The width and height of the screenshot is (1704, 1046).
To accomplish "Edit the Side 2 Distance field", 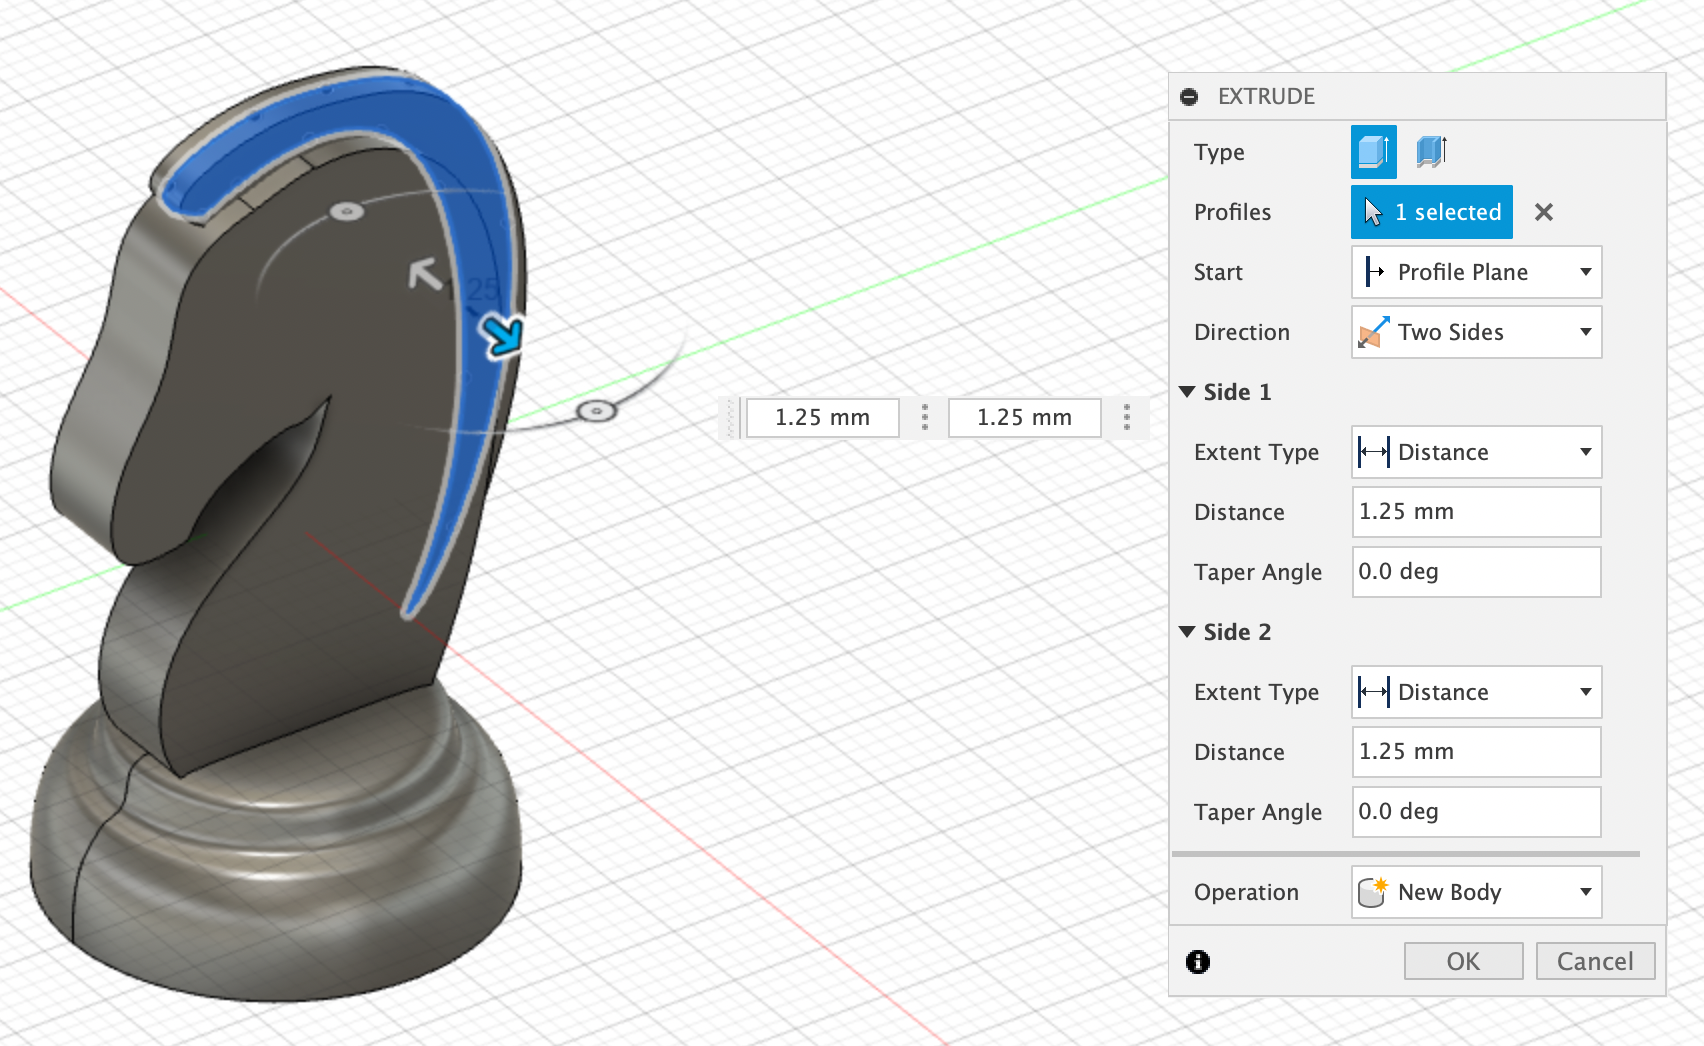I will (1476, 752).
